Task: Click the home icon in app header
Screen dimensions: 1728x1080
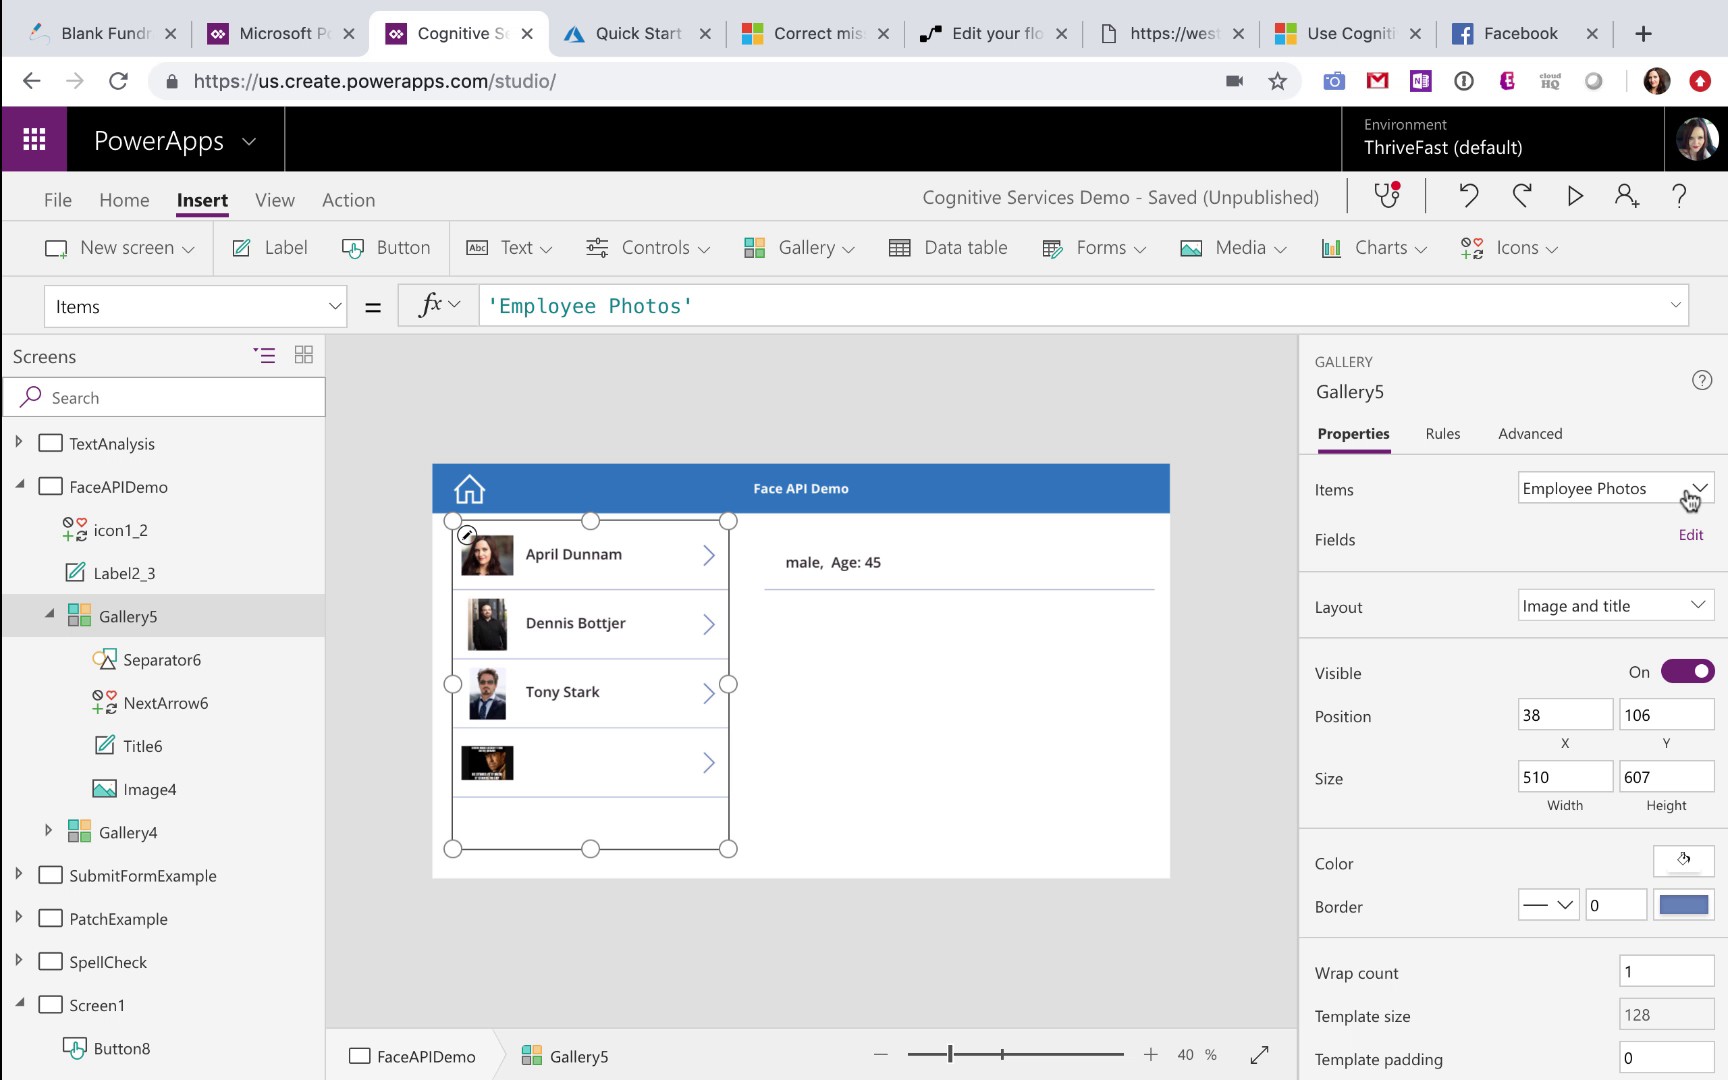Action: tap(469, 489)
